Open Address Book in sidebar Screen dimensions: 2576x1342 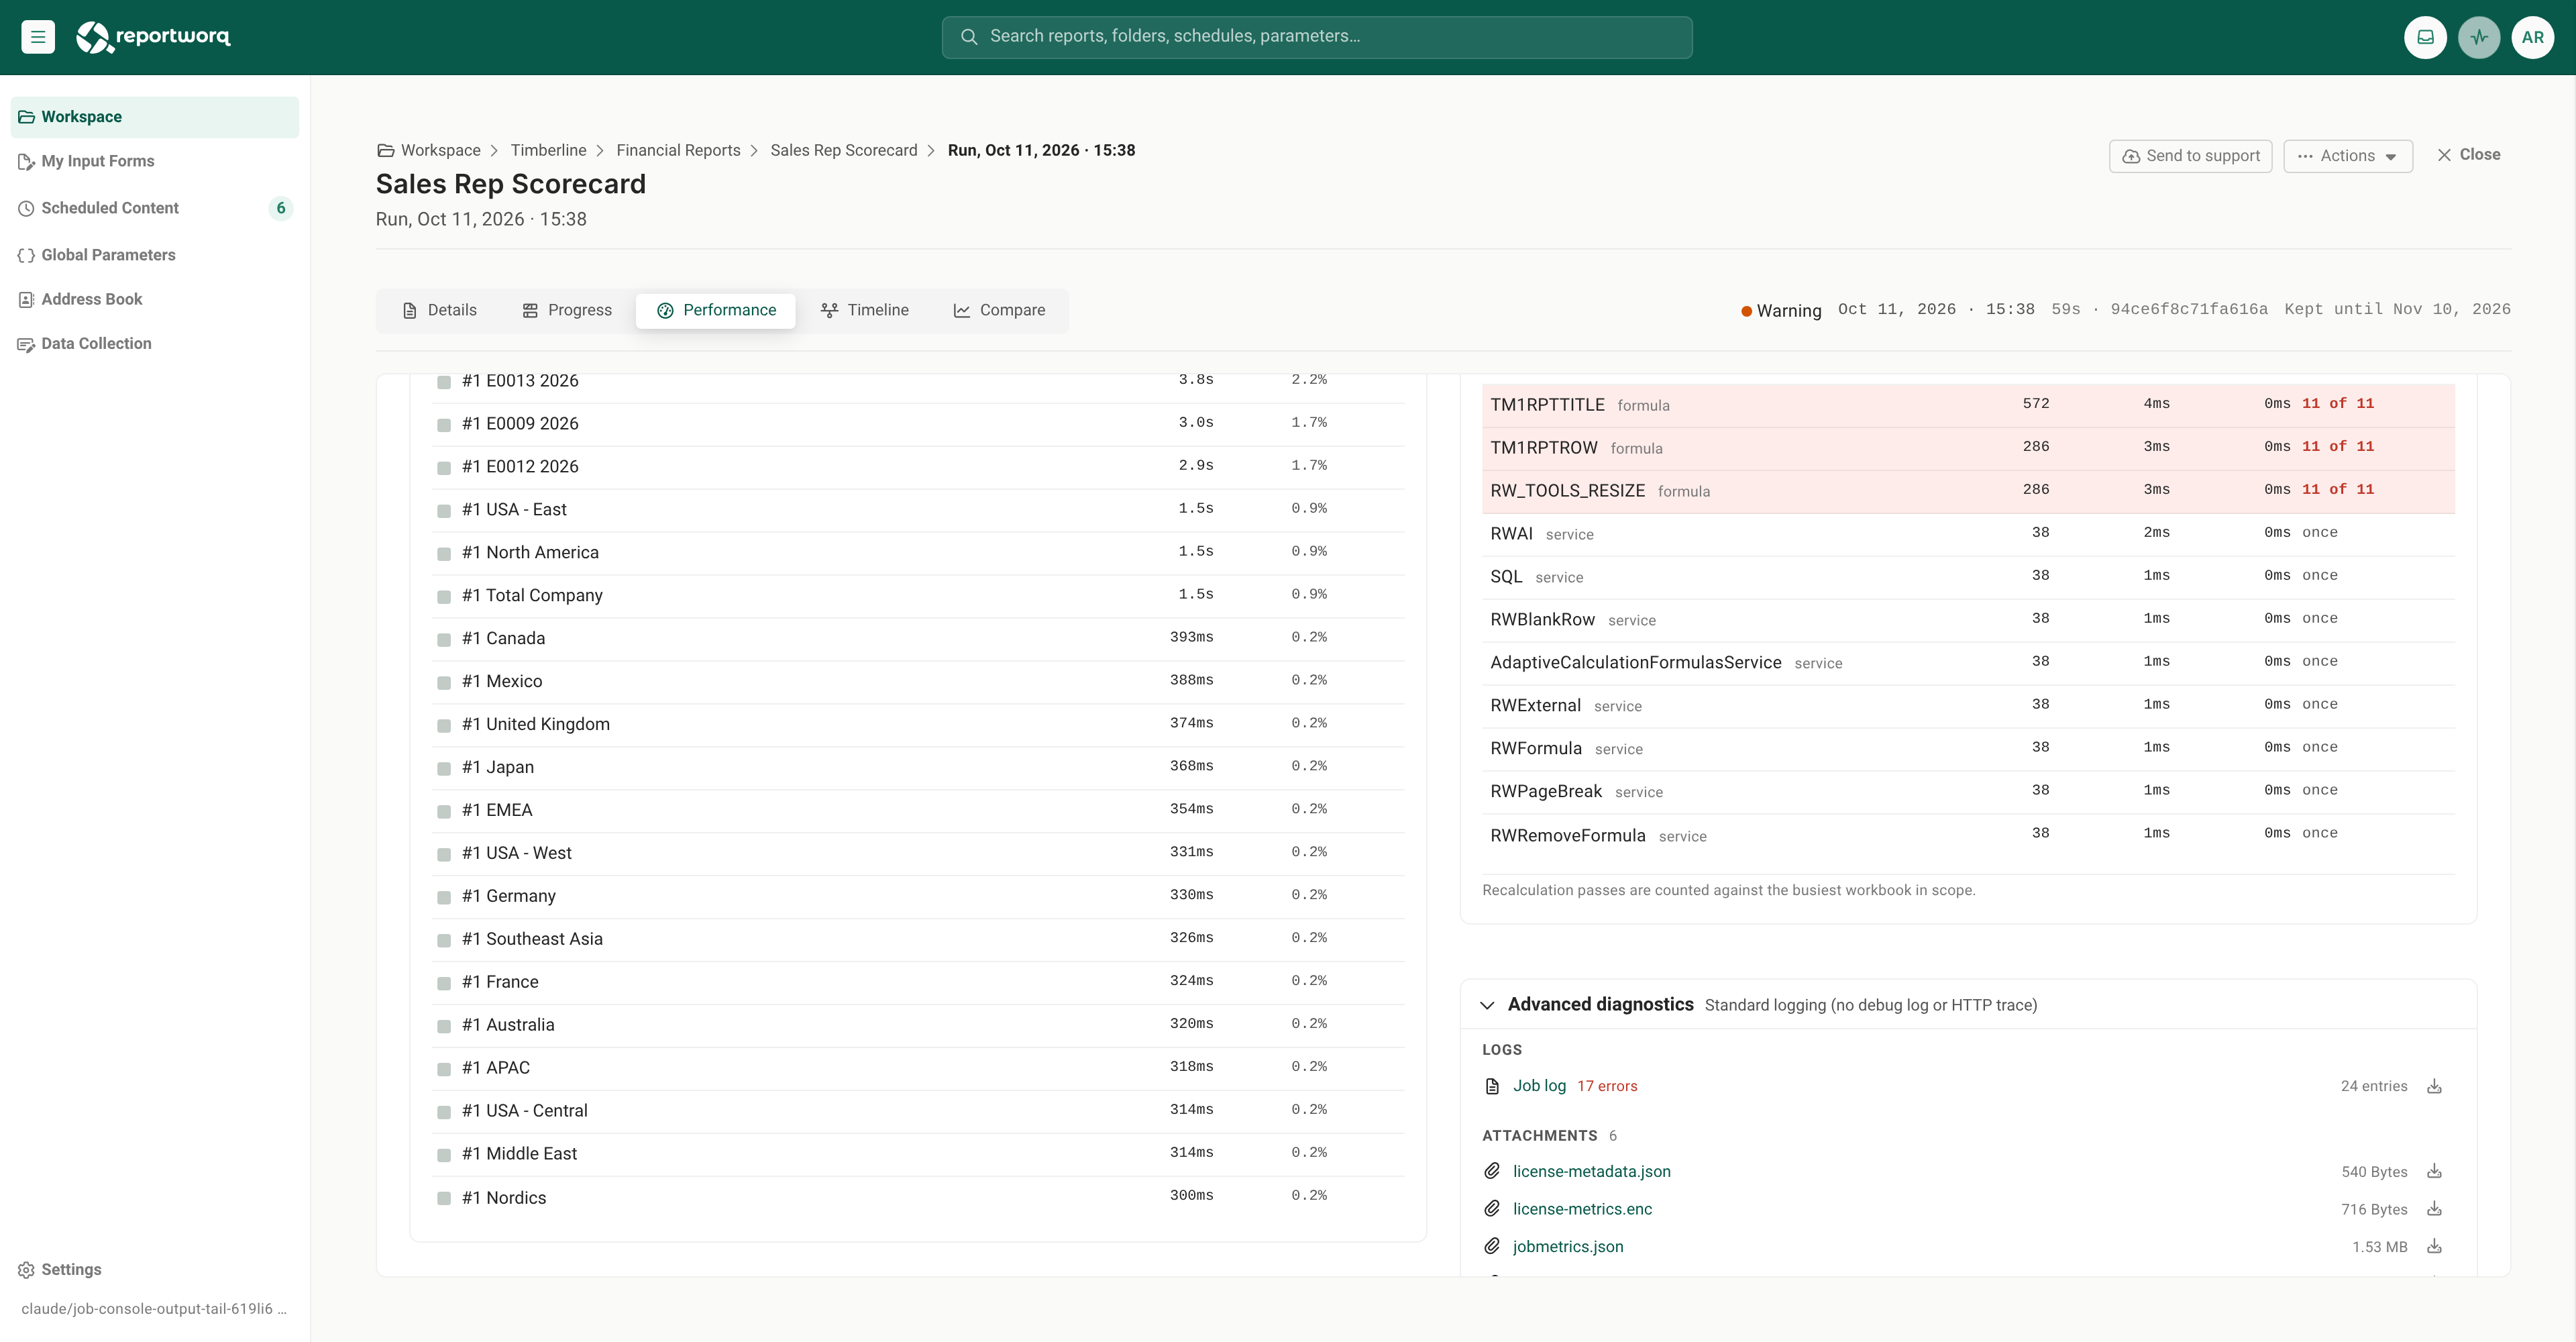tap(154, 299)
